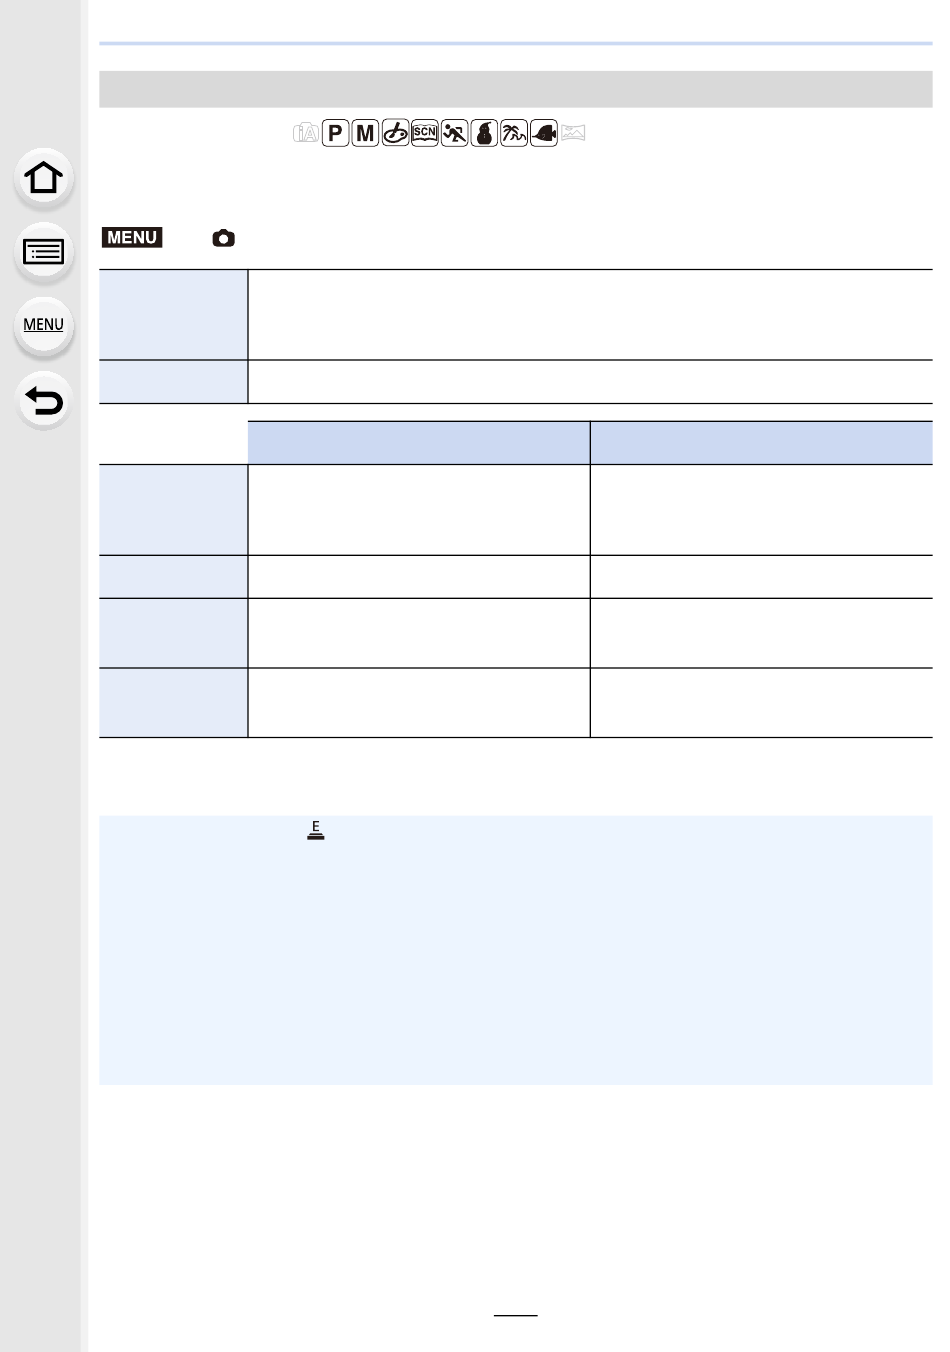
Task: Pick the SCN scene mode icon
Action: [x=425, y=133]
